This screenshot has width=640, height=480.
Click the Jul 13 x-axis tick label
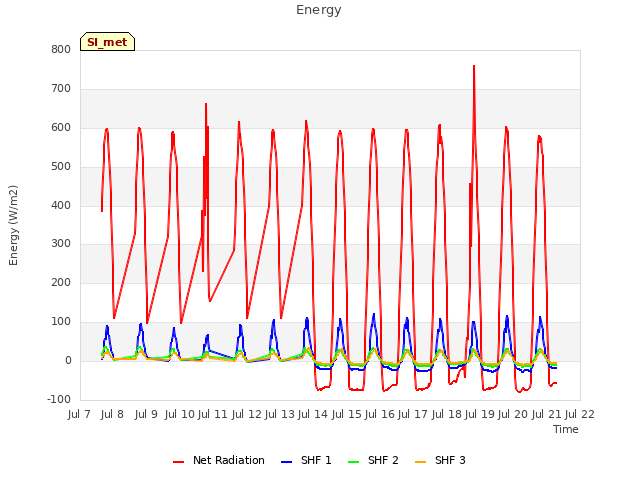click(280, 415)
